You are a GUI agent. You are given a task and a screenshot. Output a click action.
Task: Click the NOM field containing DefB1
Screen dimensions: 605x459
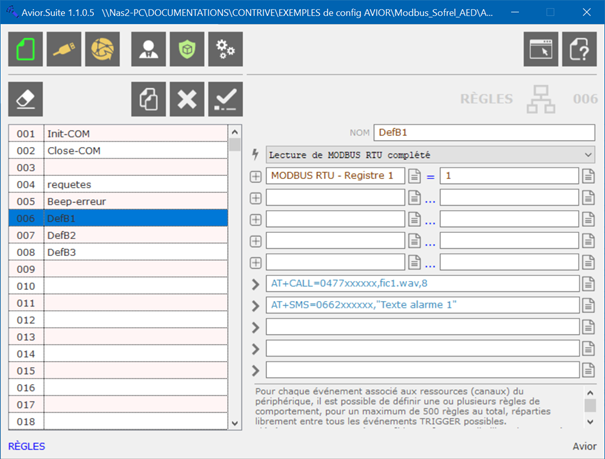484,132
